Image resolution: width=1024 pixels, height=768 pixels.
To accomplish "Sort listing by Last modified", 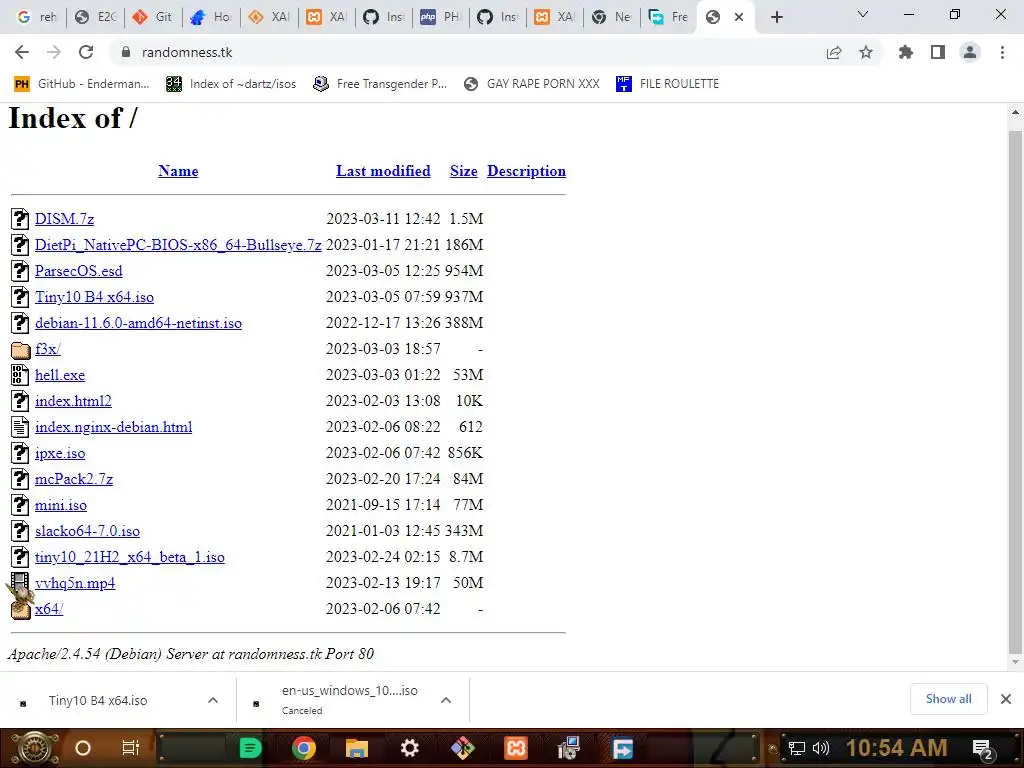I will [x=383, y=171].
